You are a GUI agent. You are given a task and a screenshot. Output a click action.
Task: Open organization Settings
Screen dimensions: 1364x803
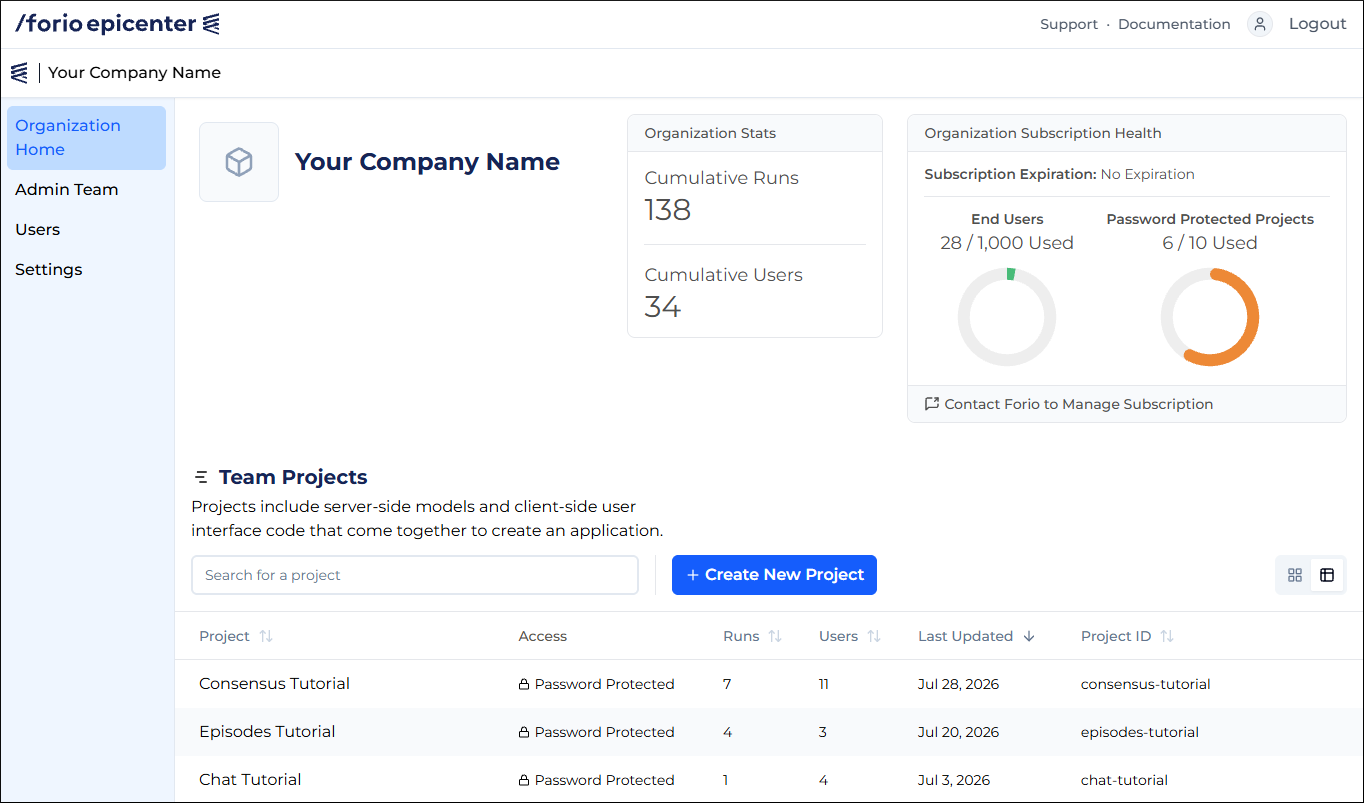click(49, 269)
